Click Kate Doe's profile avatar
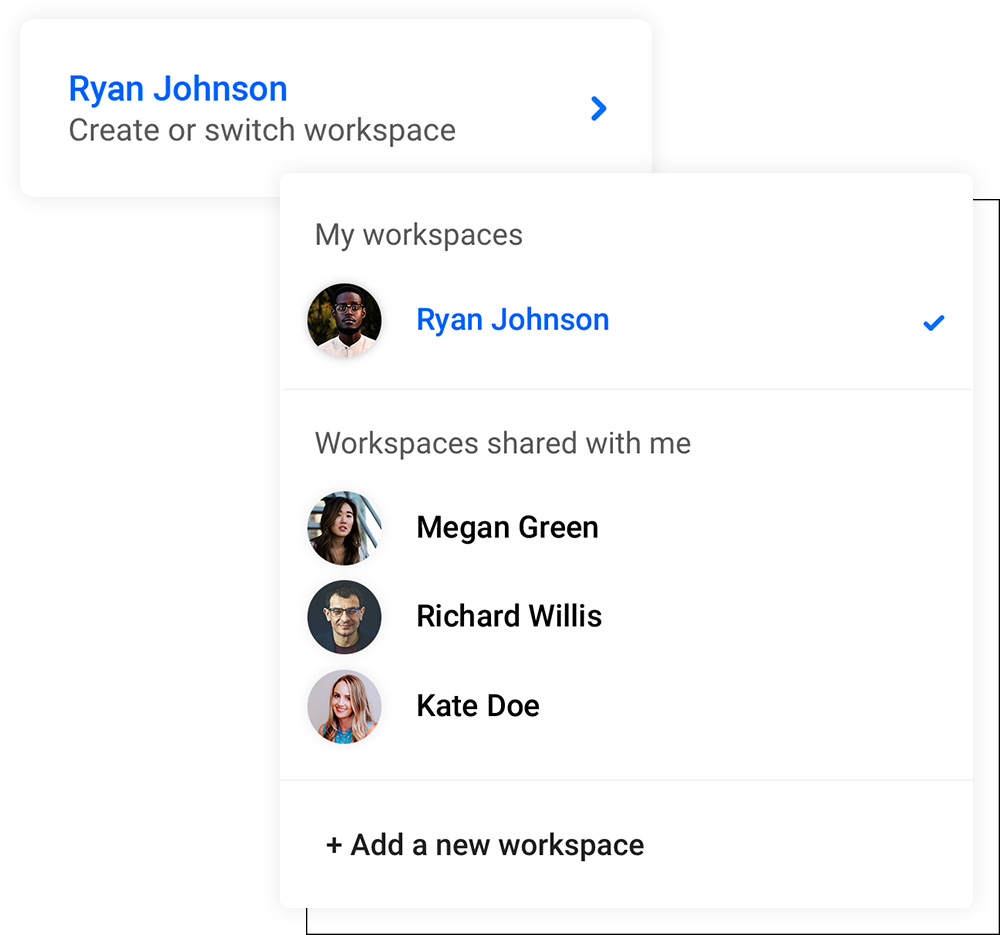 344,706
